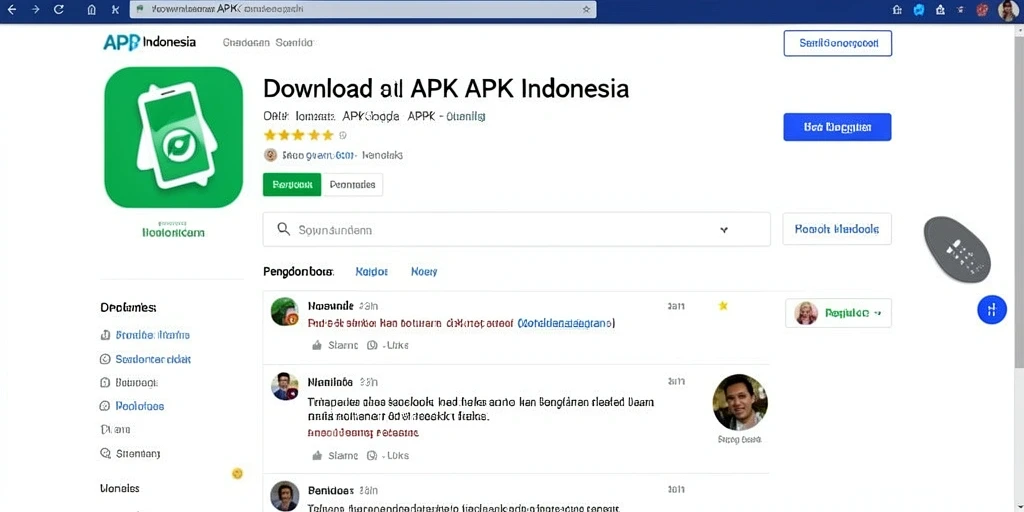Bookmark the page with the address bar star
The height and width of the screenshot is (512, 1024).
586,9
